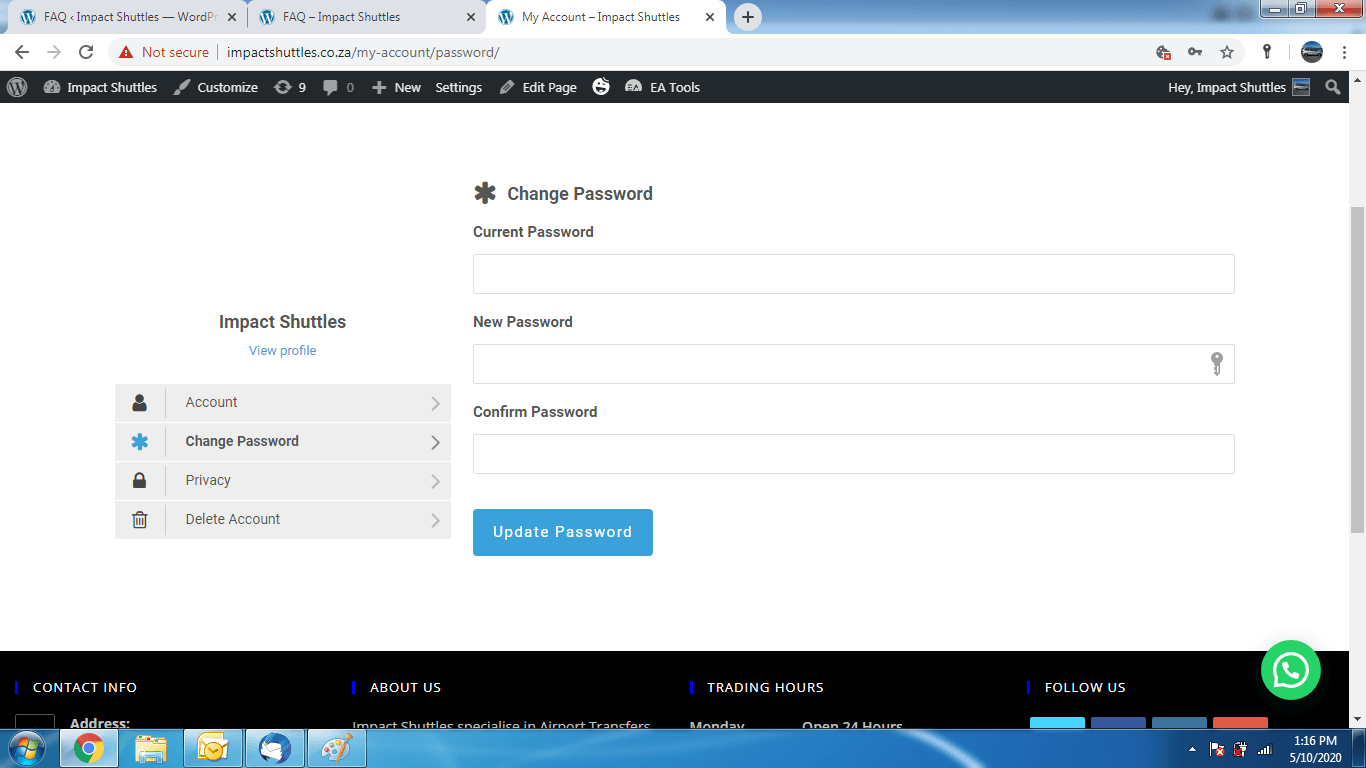The height and width of the screenshot is (768, 1366).
Task: Open the Settings menu in admin bar
Action: 458,87
